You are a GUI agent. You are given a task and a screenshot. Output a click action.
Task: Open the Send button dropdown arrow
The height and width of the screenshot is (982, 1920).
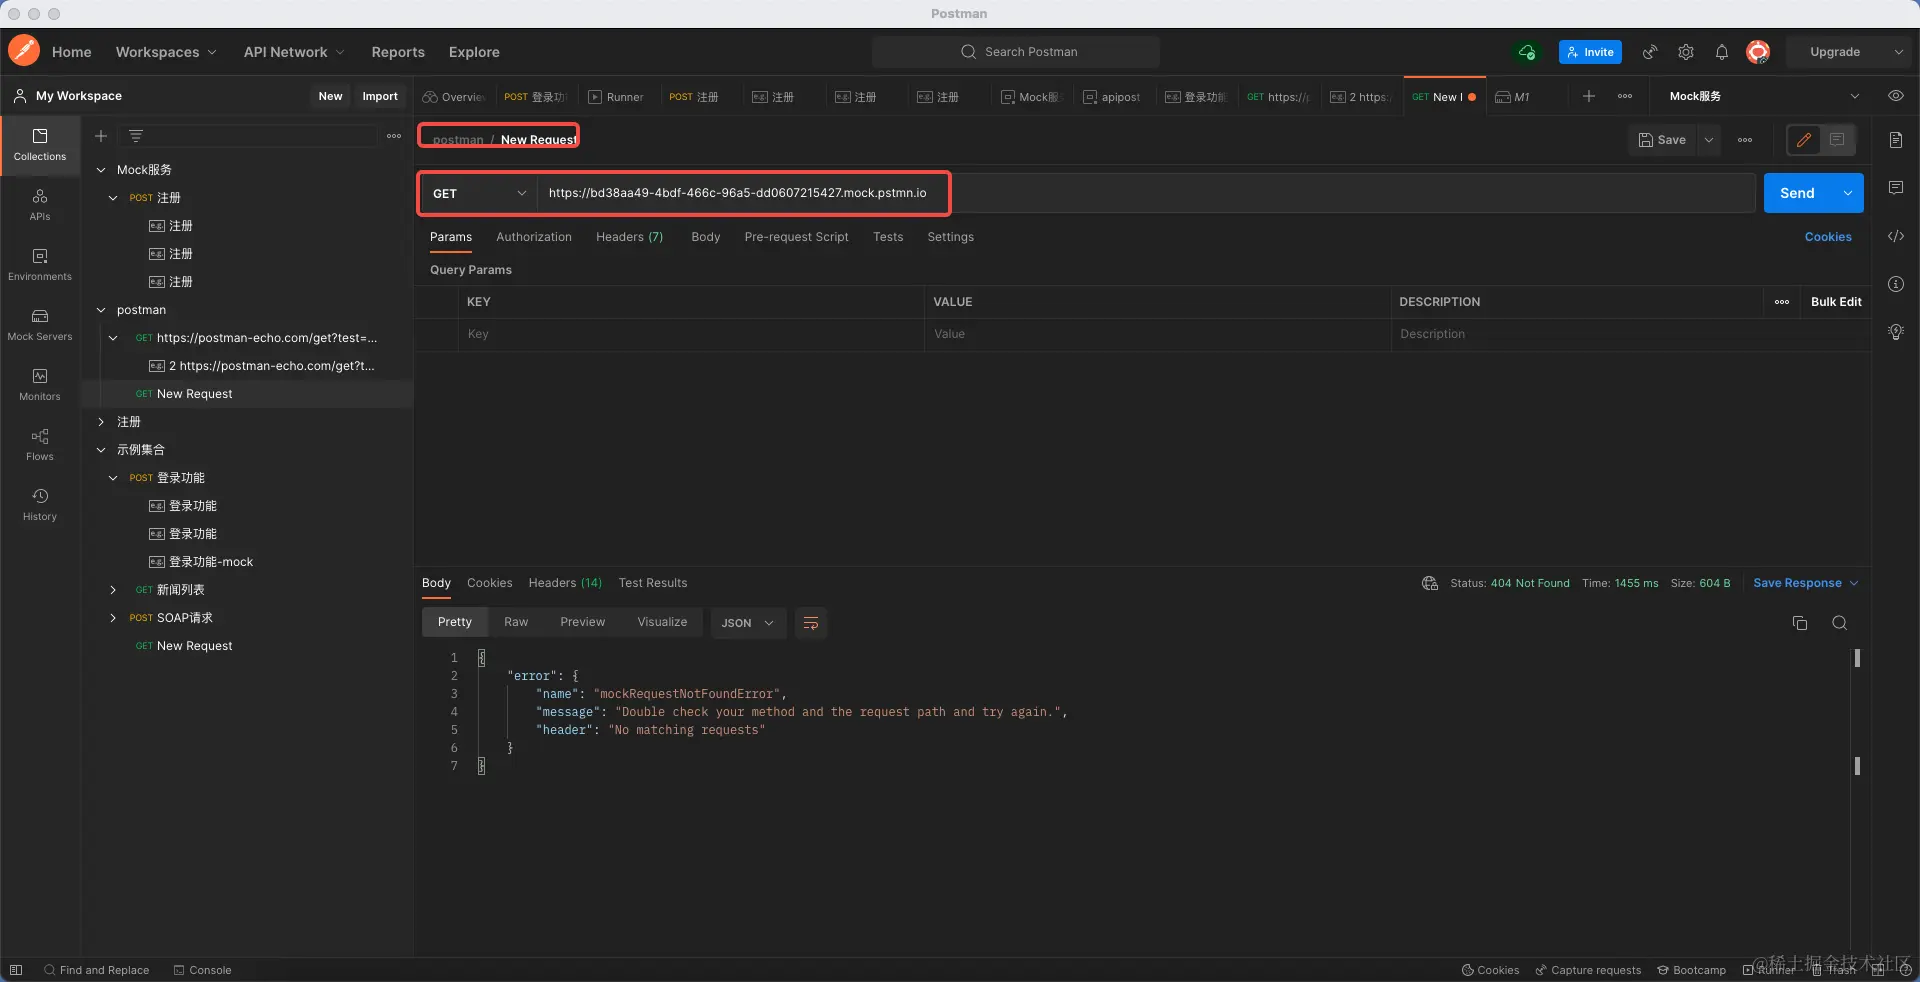(1848, 193)
